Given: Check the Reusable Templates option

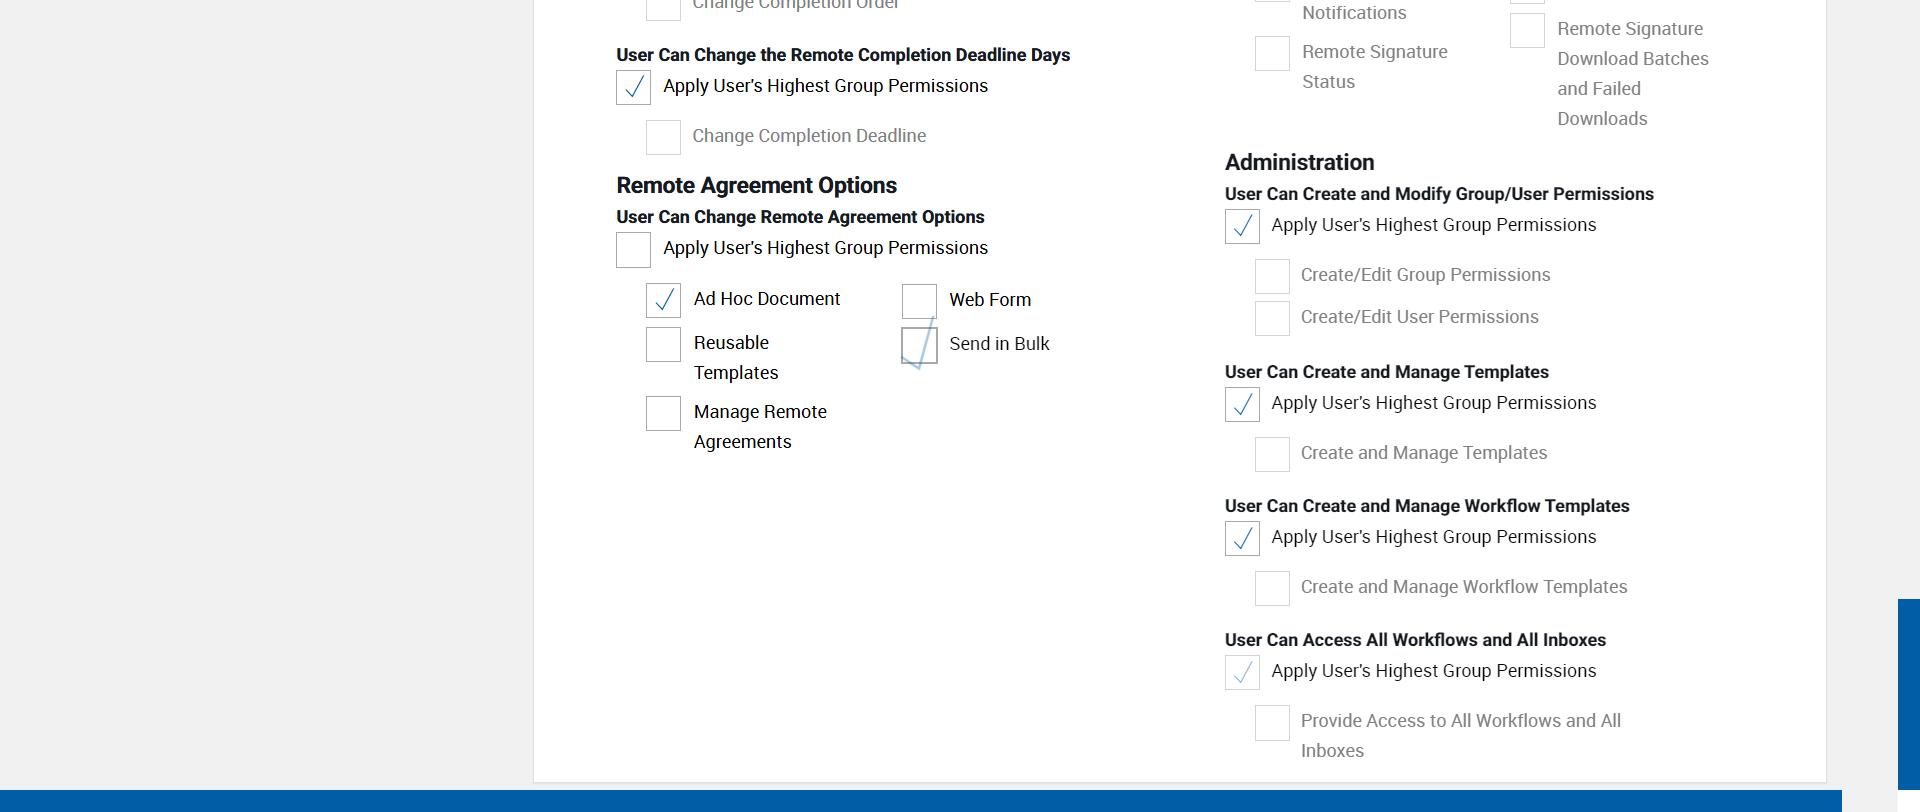Looking at the screenshot, I should click(663, 344).
